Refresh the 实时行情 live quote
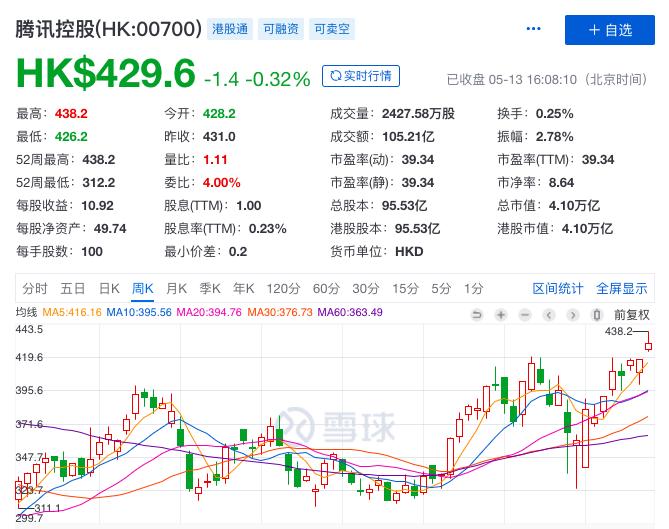Viewport: 669px width, 529px height. (361, 76)
